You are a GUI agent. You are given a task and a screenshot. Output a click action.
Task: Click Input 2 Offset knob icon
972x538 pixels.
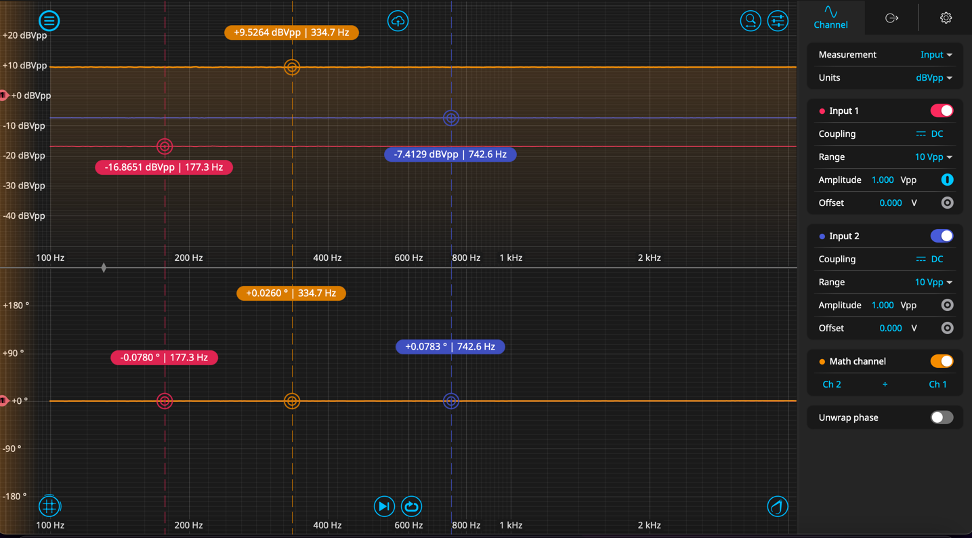point(947,328)
